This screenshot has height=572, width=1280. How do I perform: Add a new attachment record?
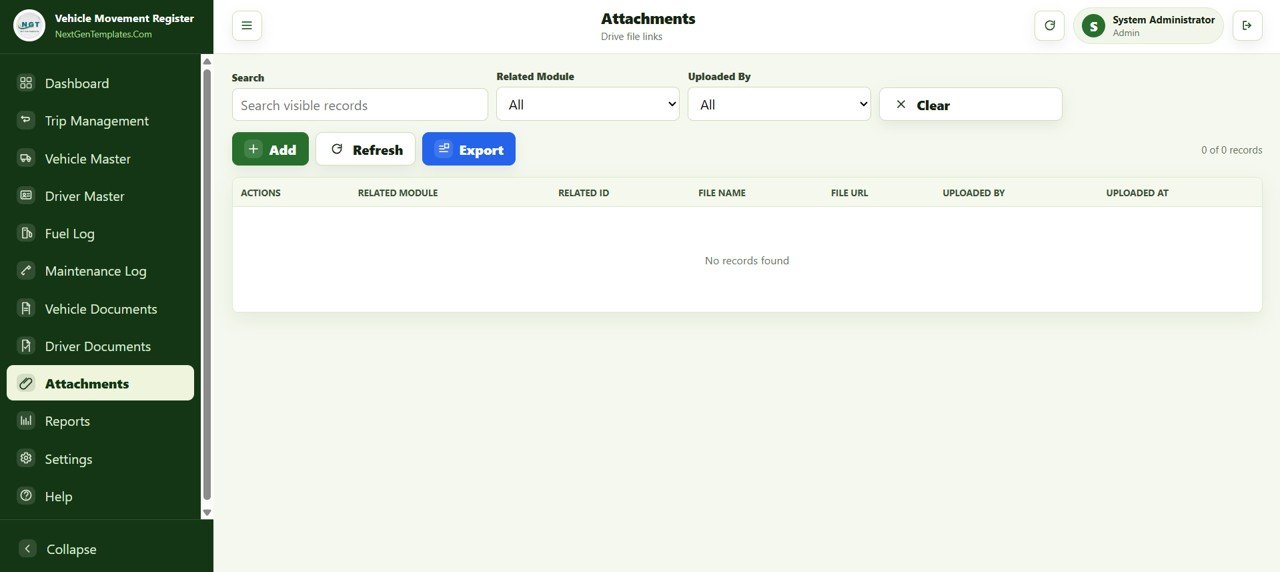pyautogui.click(x=270, y=149)
